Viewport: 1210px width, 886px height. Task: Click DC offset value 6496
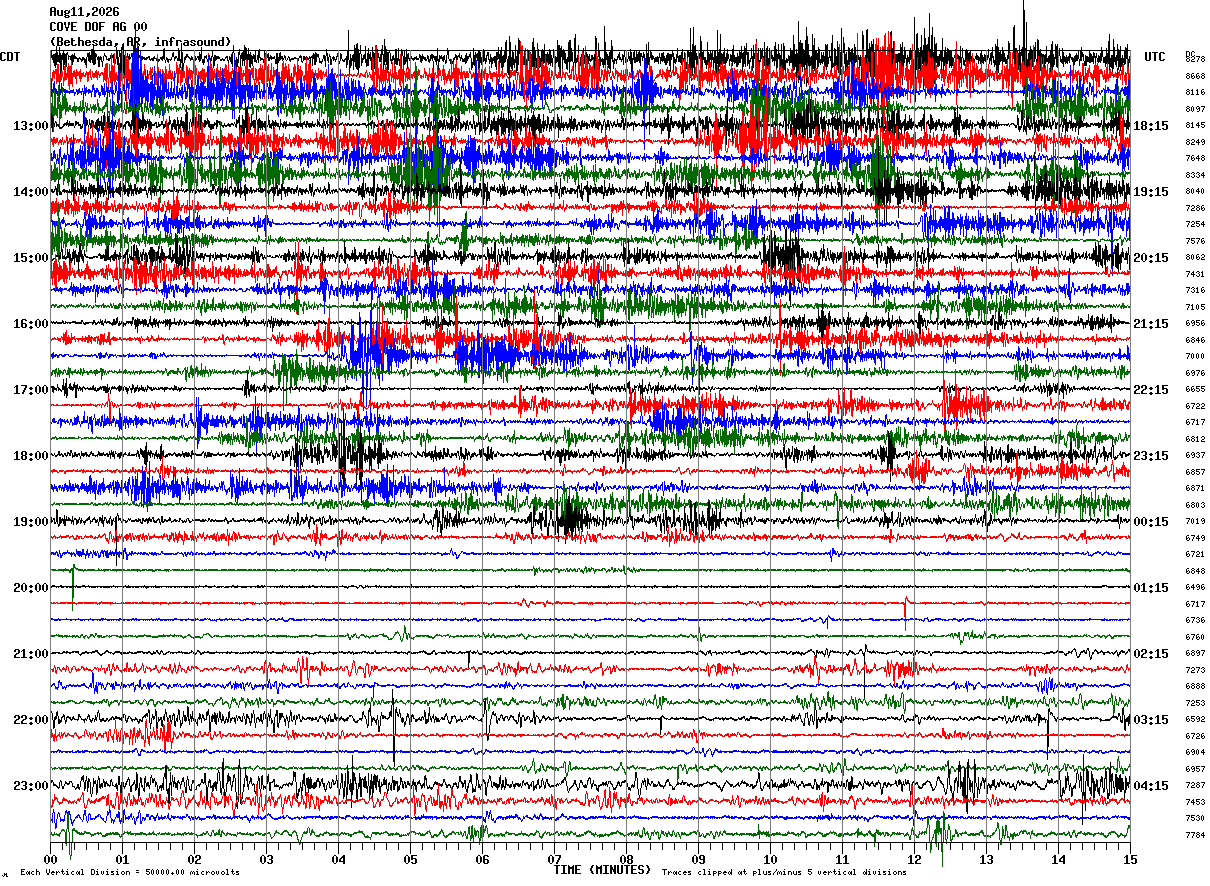coord(1195,587)
